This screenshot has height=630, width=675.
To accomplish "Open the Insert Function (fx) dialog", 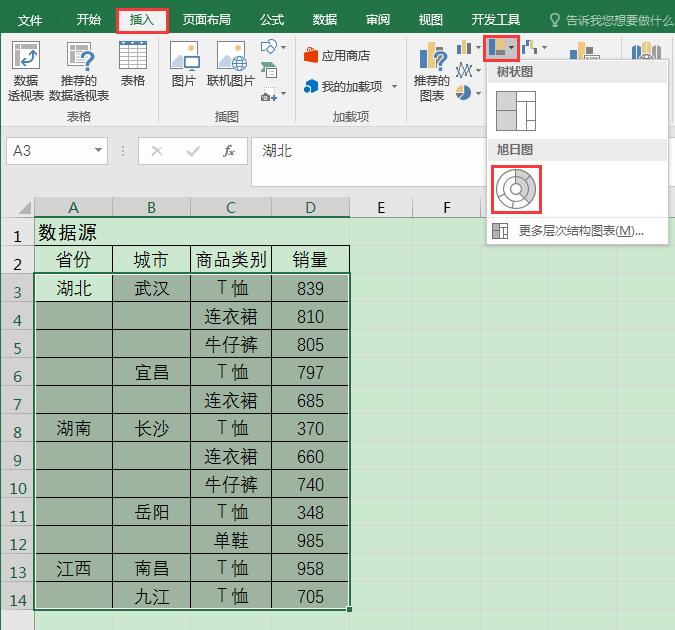I will click(x=229, y=151).
